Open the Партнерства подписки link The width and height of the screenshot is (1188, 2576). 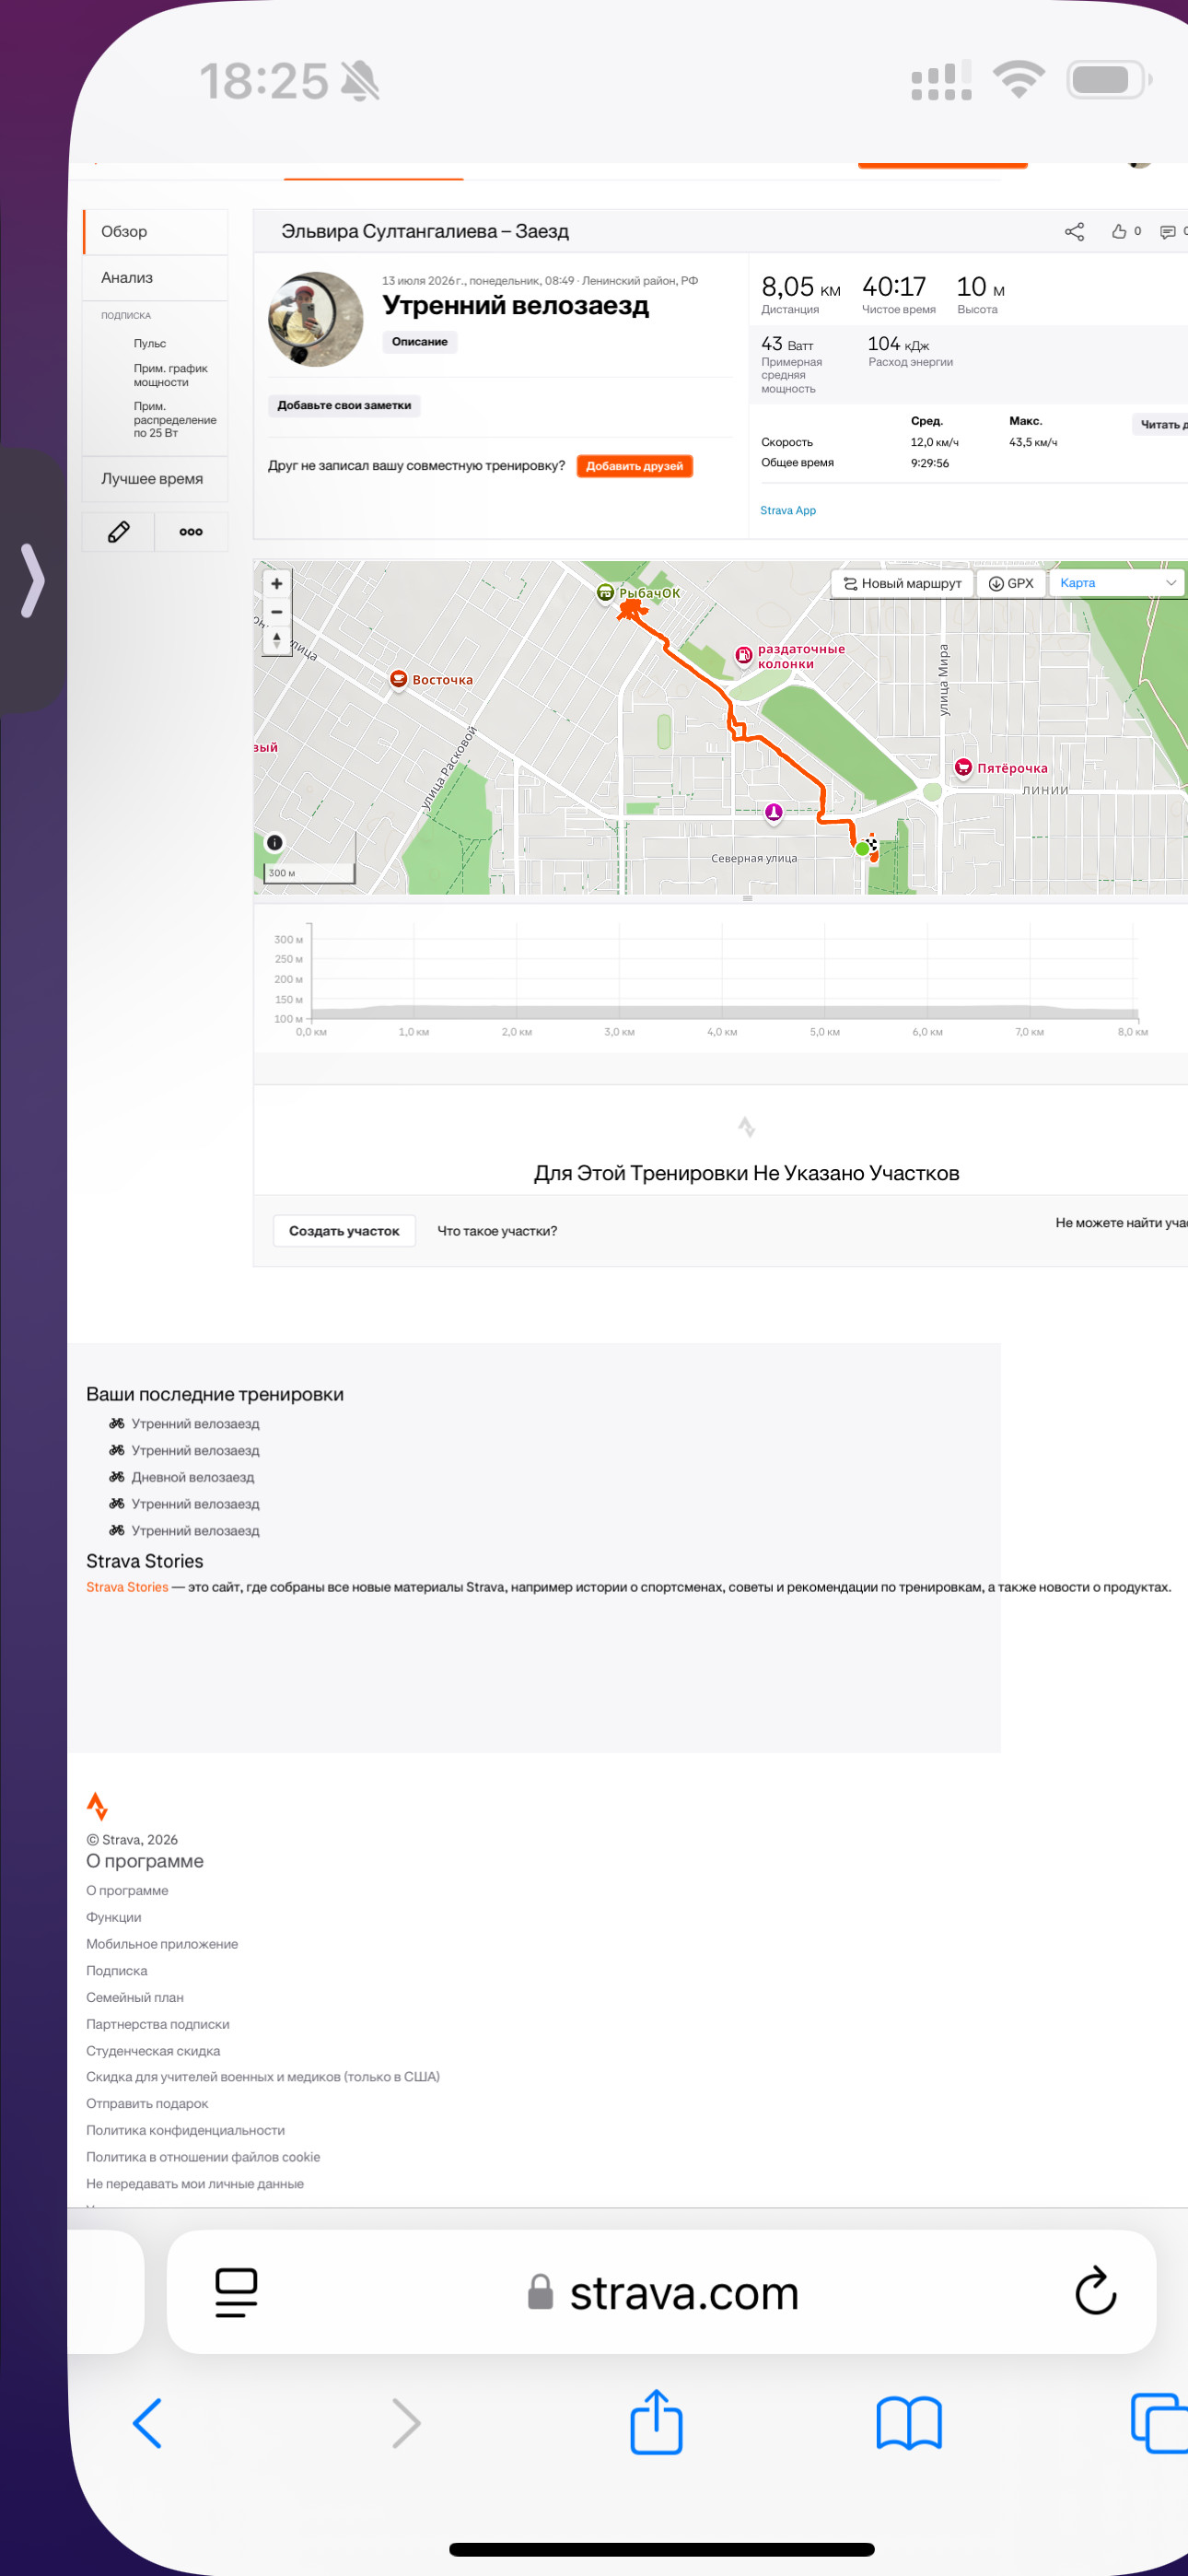[158, 2024]
